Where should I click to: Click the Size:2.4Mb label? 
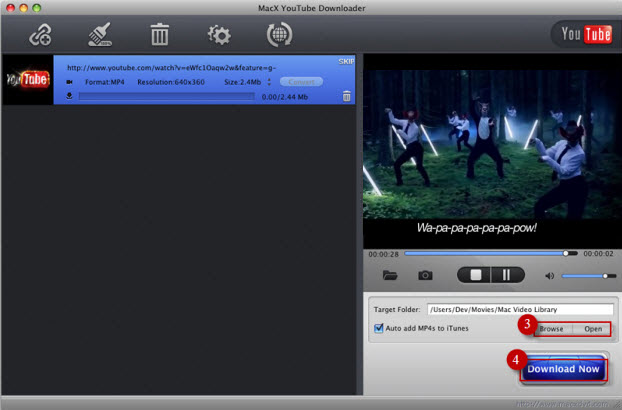tap(242, 82)
